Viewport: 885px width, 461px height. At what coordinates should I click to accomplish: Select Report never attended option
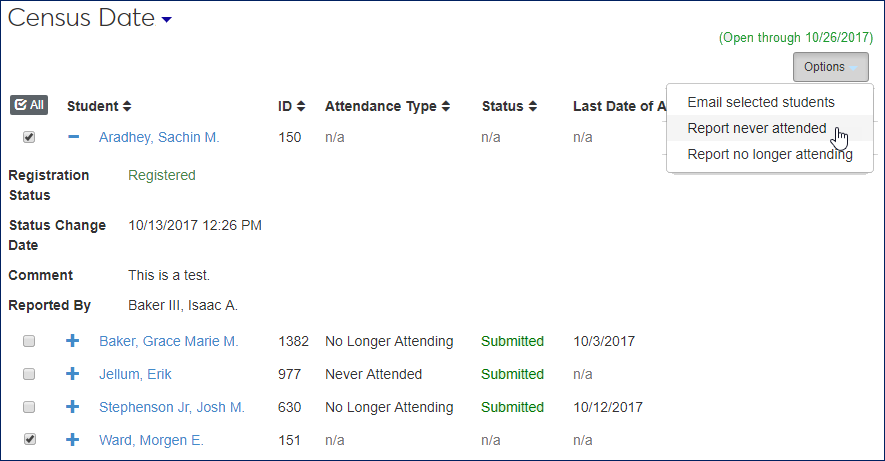tap(756, 128)
